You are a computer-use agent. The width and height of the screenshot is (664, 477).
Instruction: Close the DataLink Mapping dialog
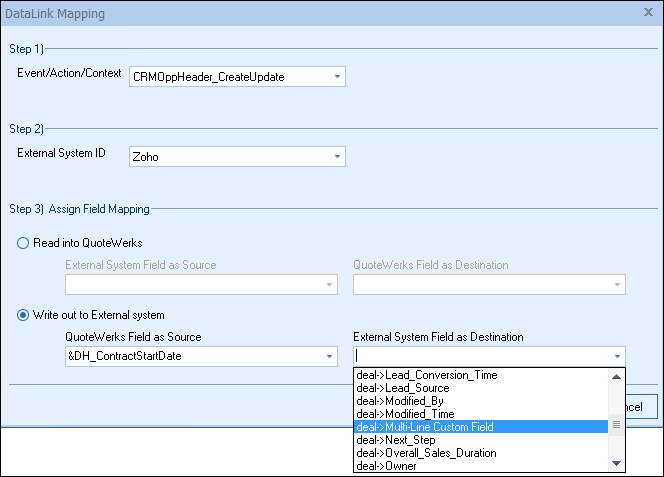click(x=648, y=14)
